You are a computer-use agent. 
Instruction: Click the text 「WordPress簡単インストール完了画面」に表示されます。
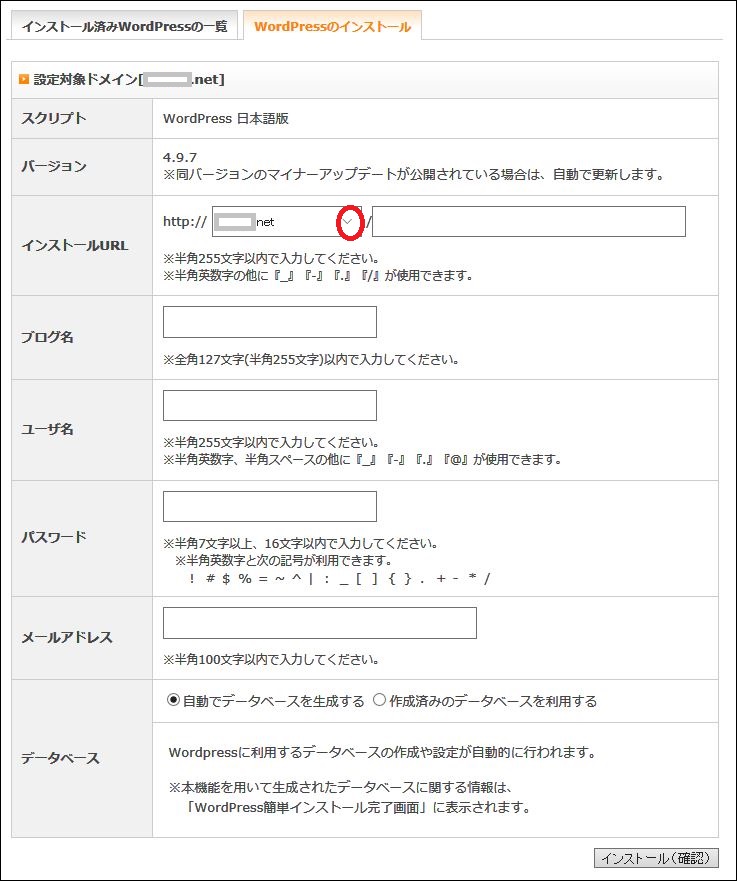[x=359, y=807]
